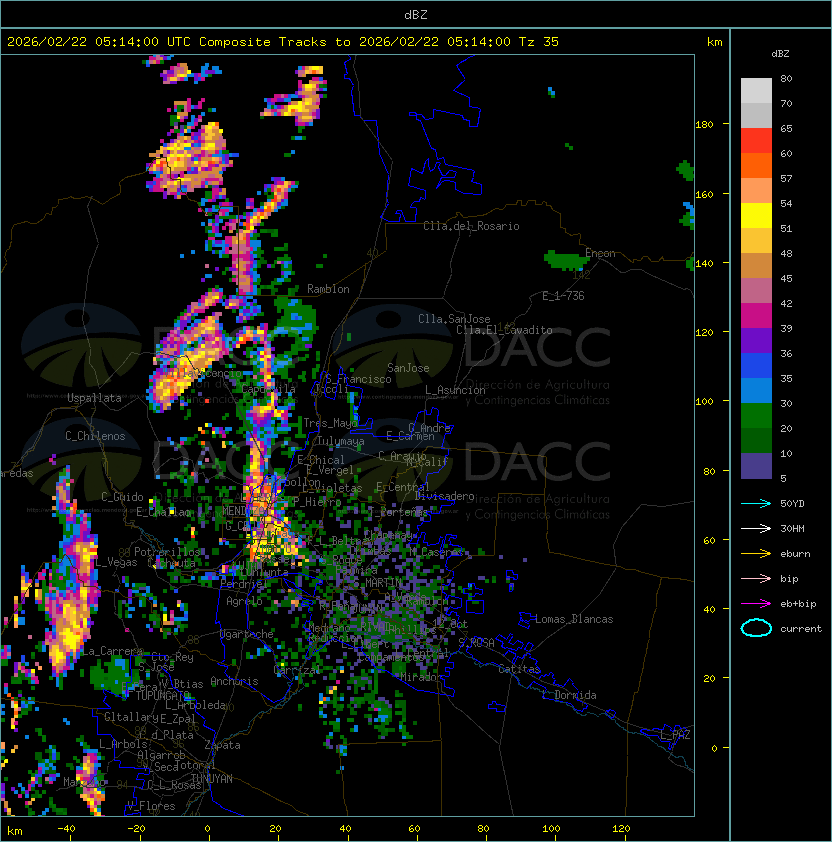
Task: Click the 'L_Dormida' map label
Action: pyautogui.click(x=569, y=695)
